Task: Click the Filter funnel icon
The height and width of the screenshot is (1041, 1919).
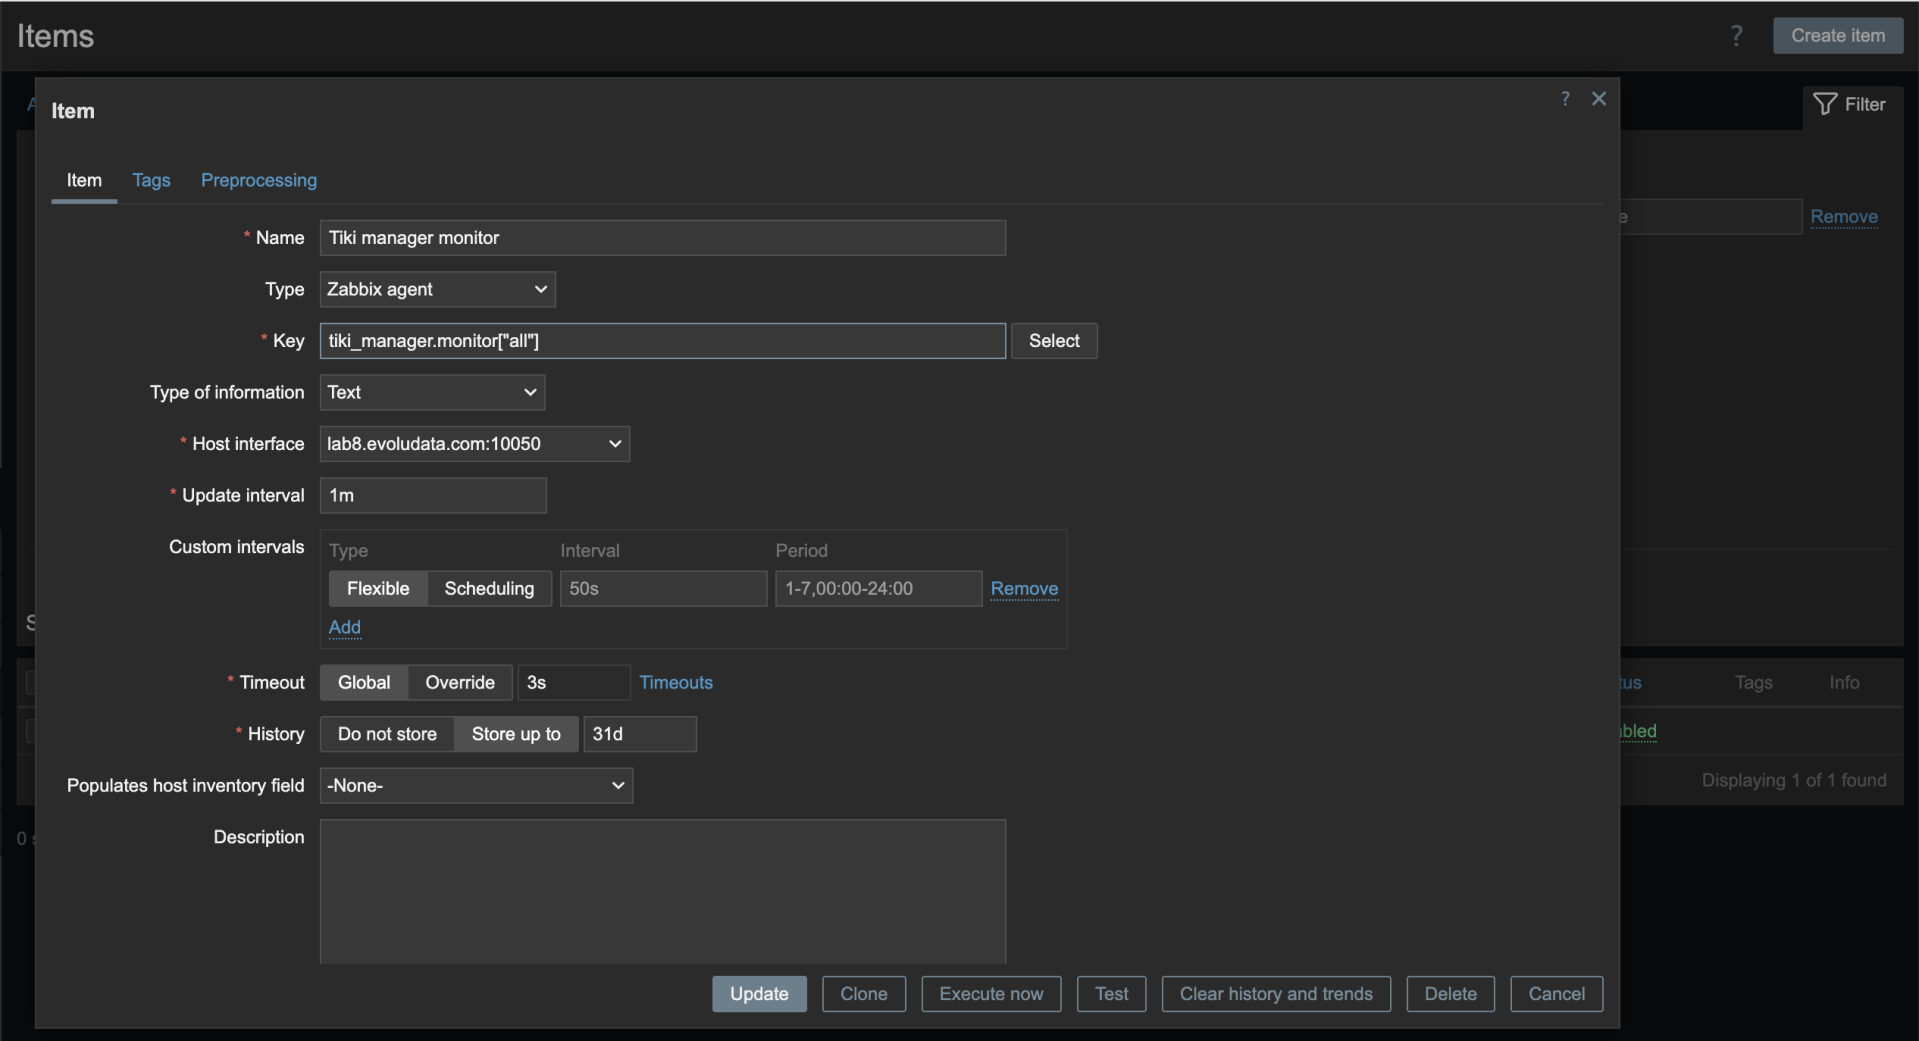Action: [x=1825, y=104]
